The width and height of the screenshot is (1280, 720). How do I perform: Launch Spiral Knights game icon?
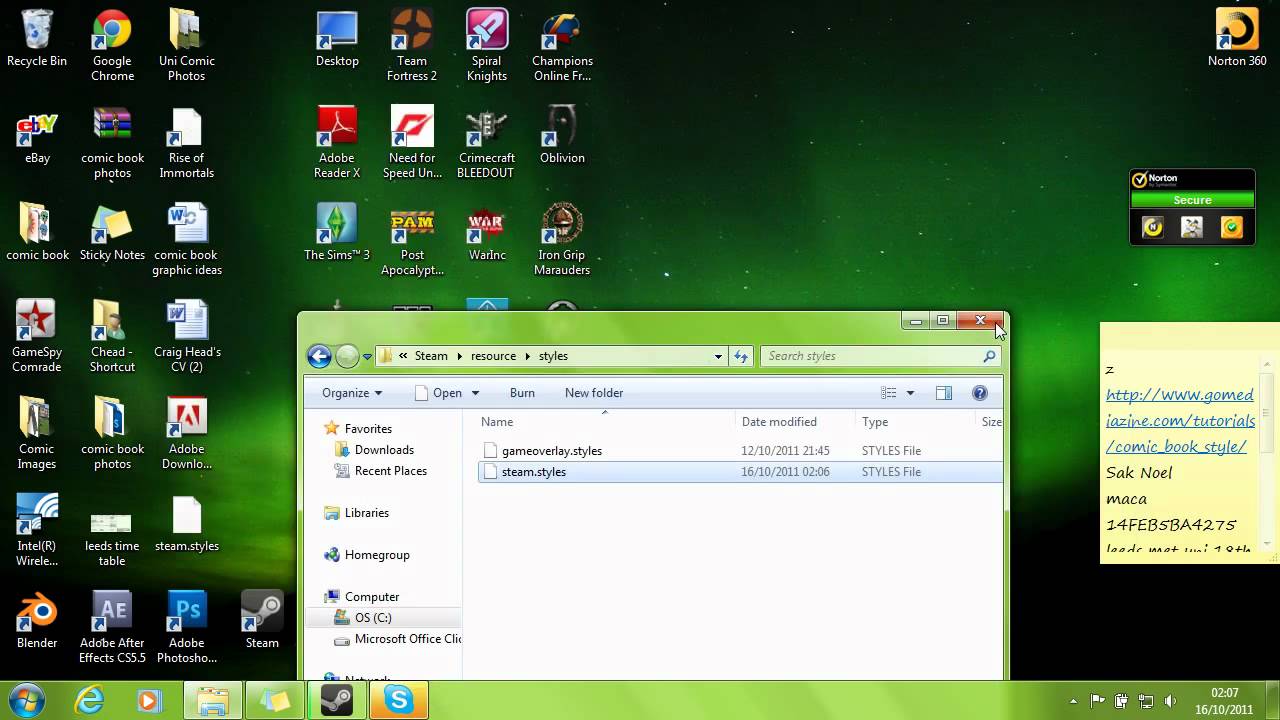coord(486,30)
